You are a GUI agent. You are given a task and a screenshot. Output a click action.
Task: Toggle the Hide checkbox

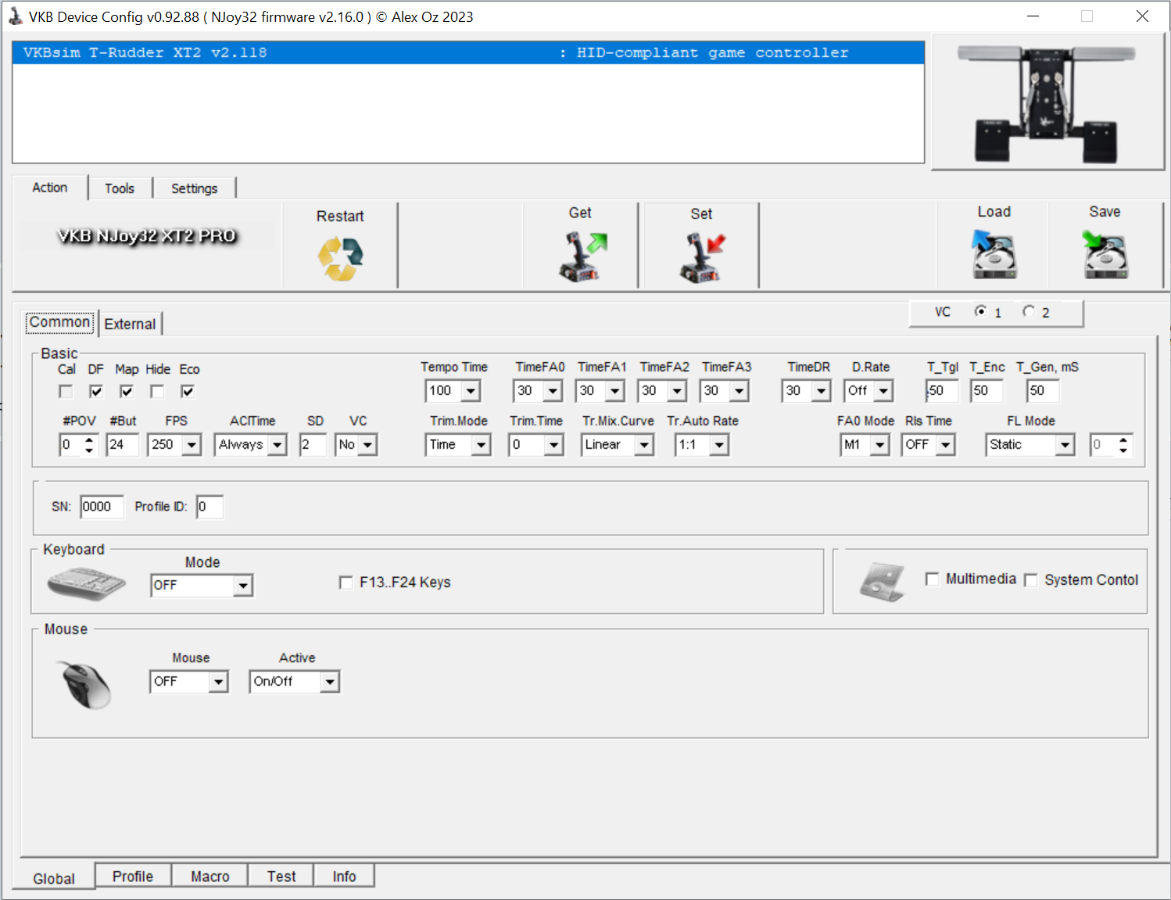pos(157,391)
